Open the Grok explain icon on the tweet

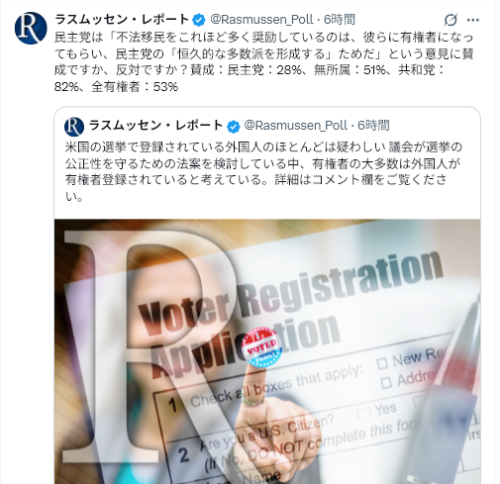pos(450,20)
